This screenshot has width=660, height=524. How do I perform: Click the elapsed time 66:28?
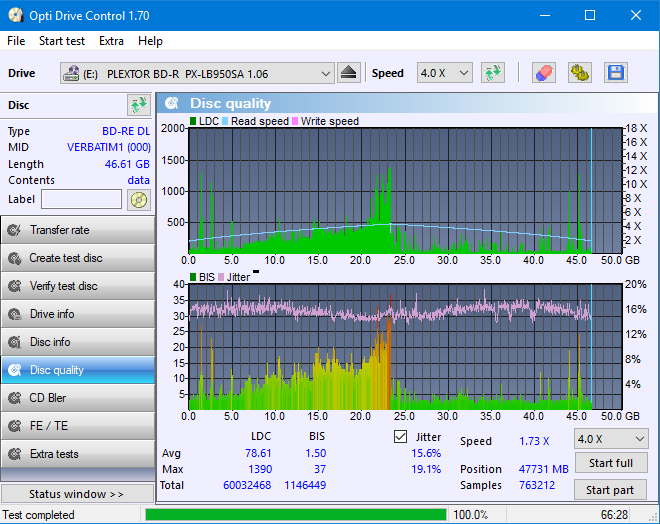tap(614, 515)
